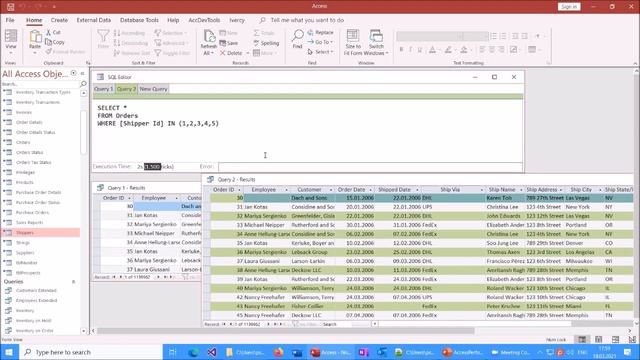This screenshot has height=360, width=640.
Task: Click the Refresh All icon
Action: tap(209, 37)
